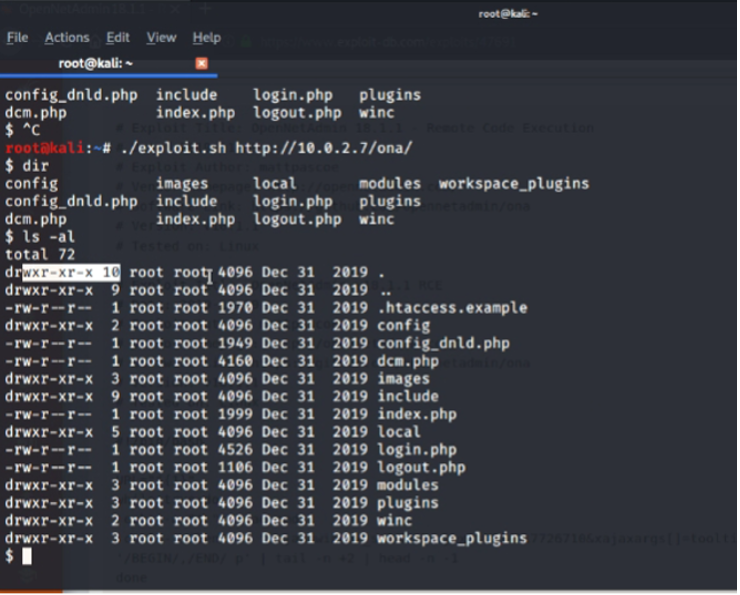Image resolution: width=740 pixels, height=595 pixels.
Task: Click file size 4526 of login.php
Action: pos(235,450)
